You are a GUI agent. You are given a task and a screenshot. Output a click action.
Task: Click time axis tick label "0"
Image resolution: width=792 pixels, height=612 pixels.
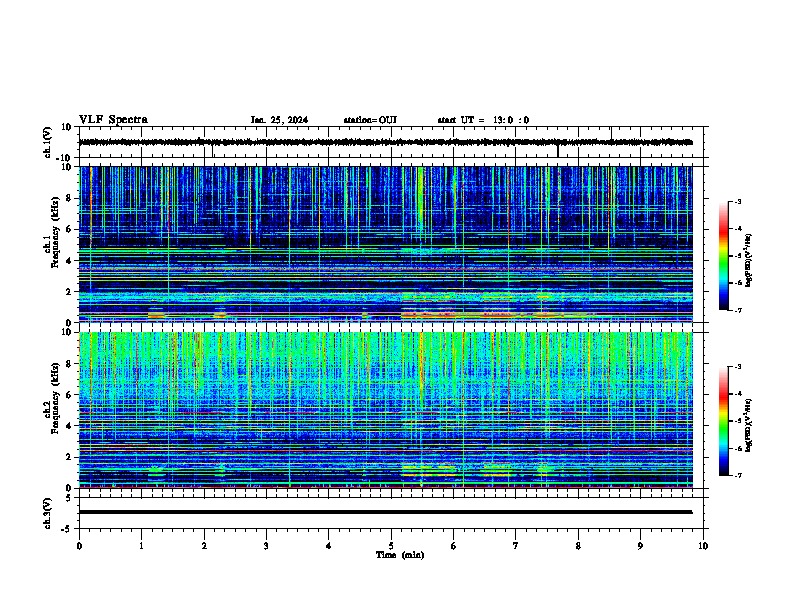click(79, 546)
